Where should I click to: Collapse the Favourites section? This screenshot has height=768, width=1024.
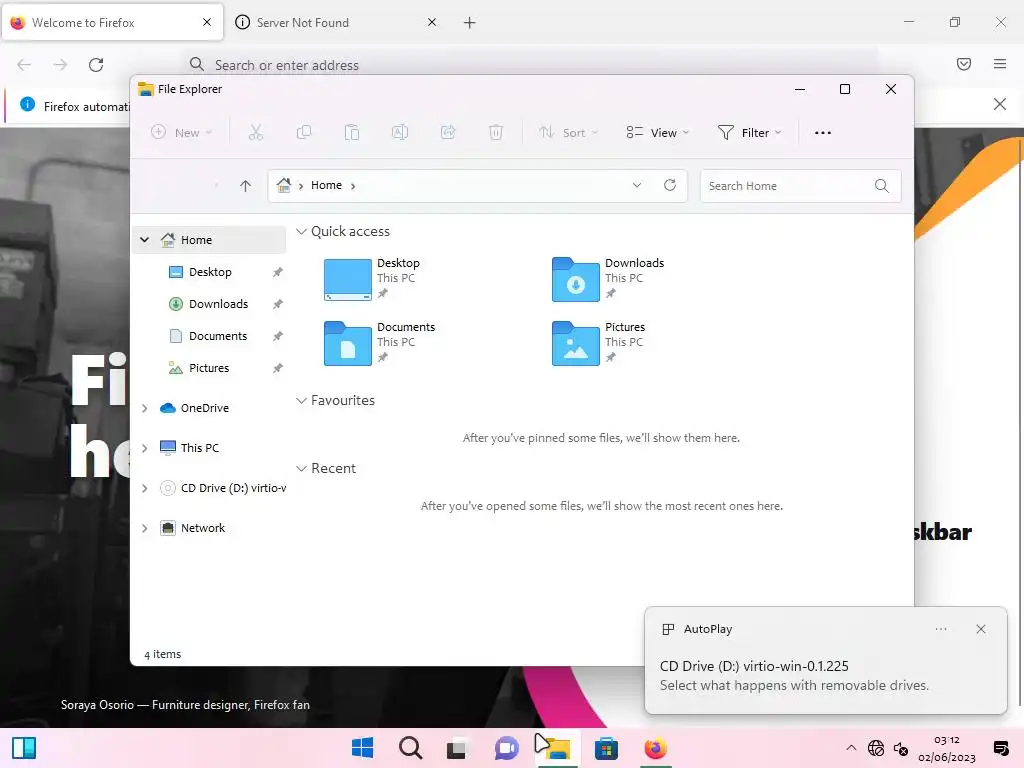coord(302,401)
